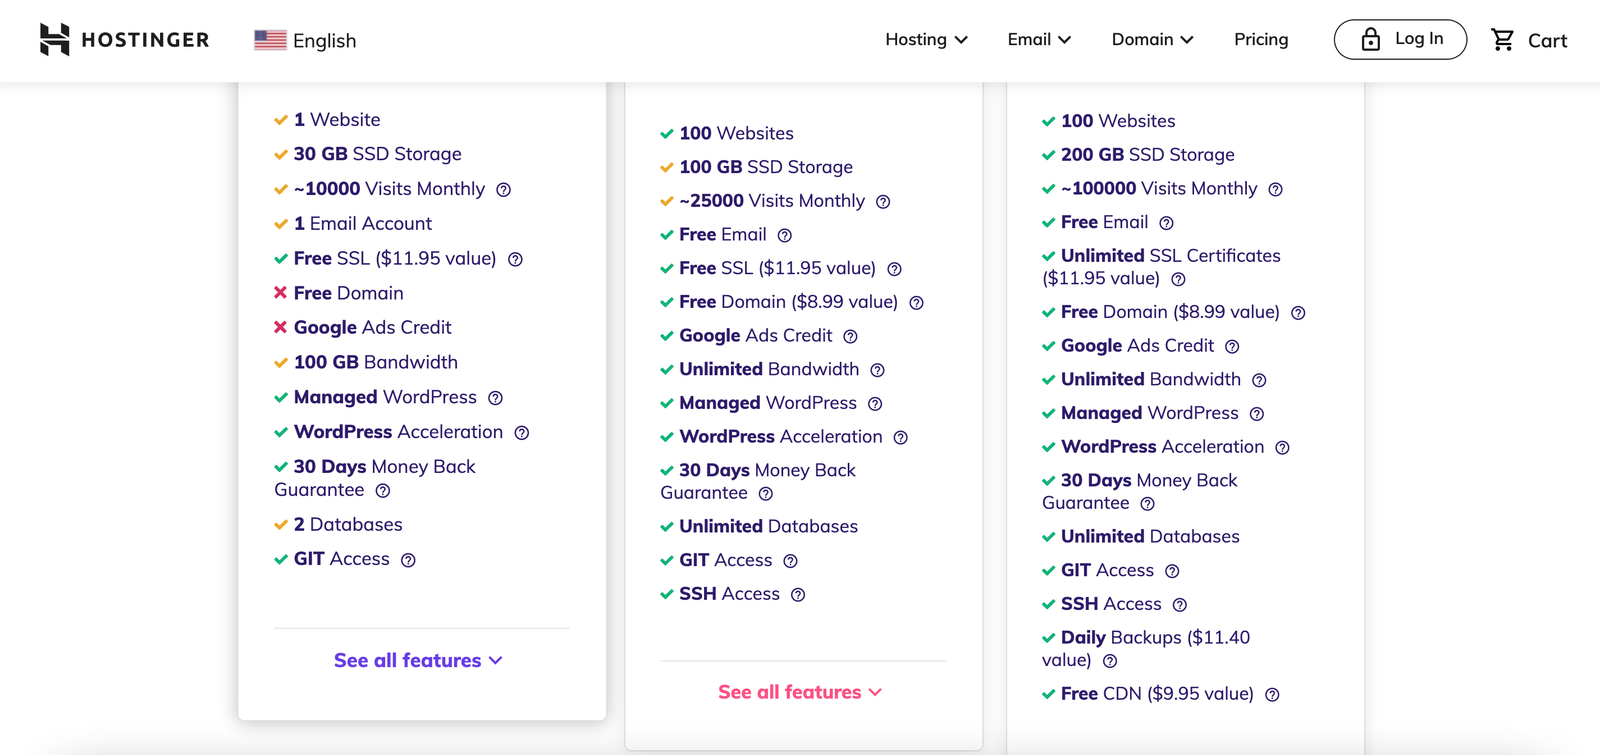Show info for 30 Days Guarantee, middle plan

point(766,494)
